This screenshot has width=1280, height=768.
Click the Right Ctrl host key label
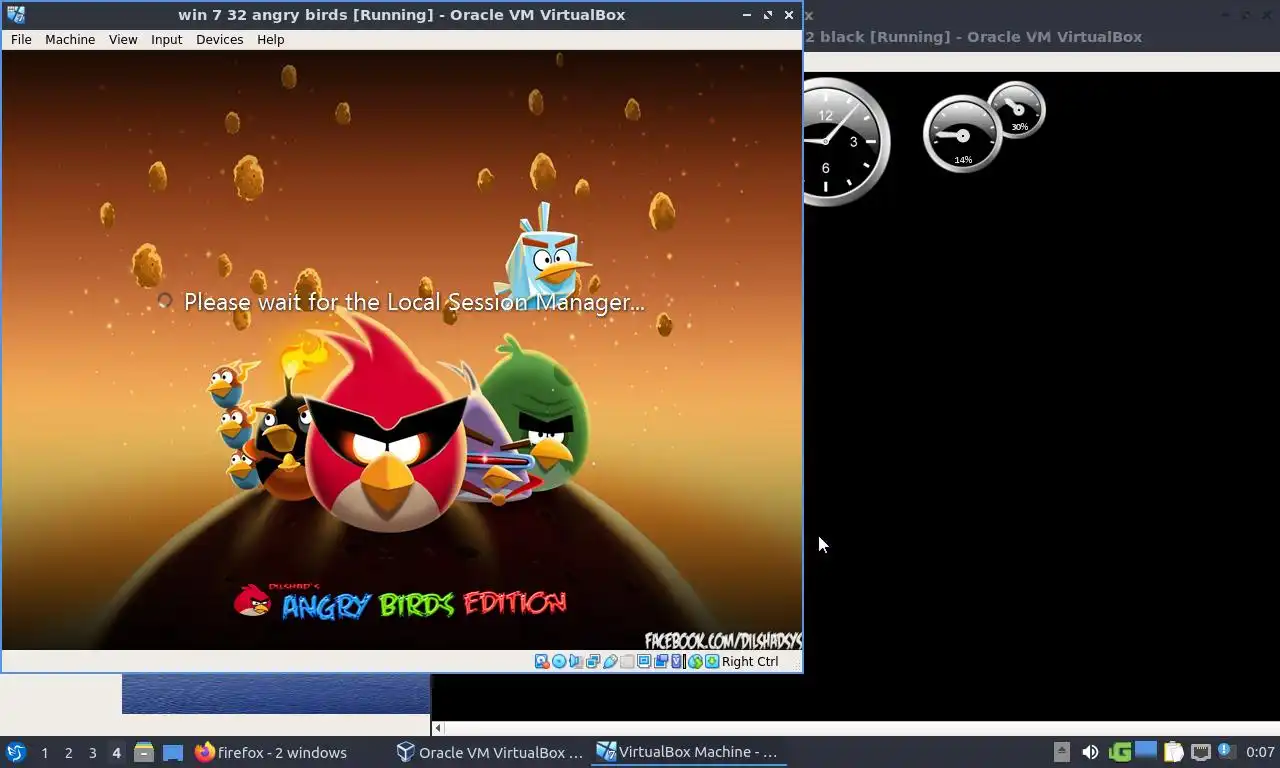pyautogui.click(x=750, y=661)
